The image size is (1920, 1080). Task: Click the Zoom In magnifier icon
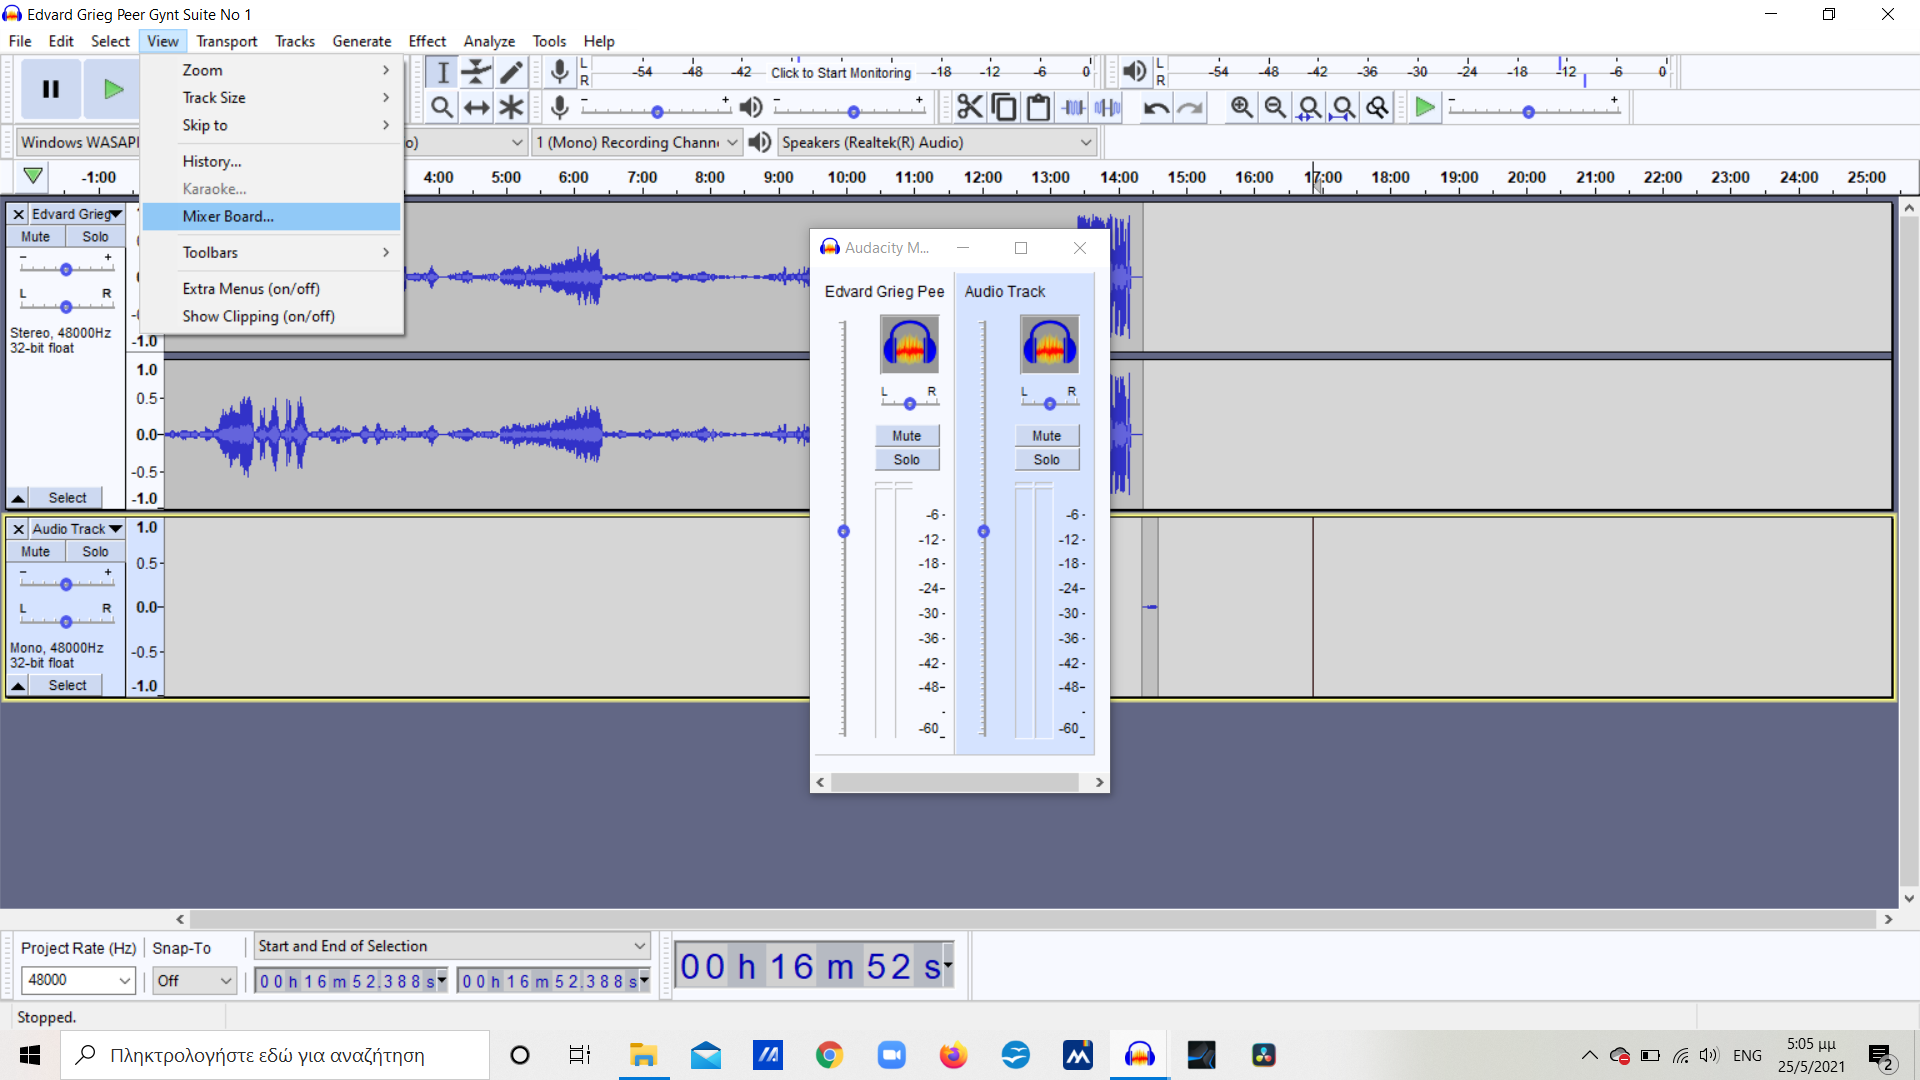pyautogui.click(x=1241, y=107)
